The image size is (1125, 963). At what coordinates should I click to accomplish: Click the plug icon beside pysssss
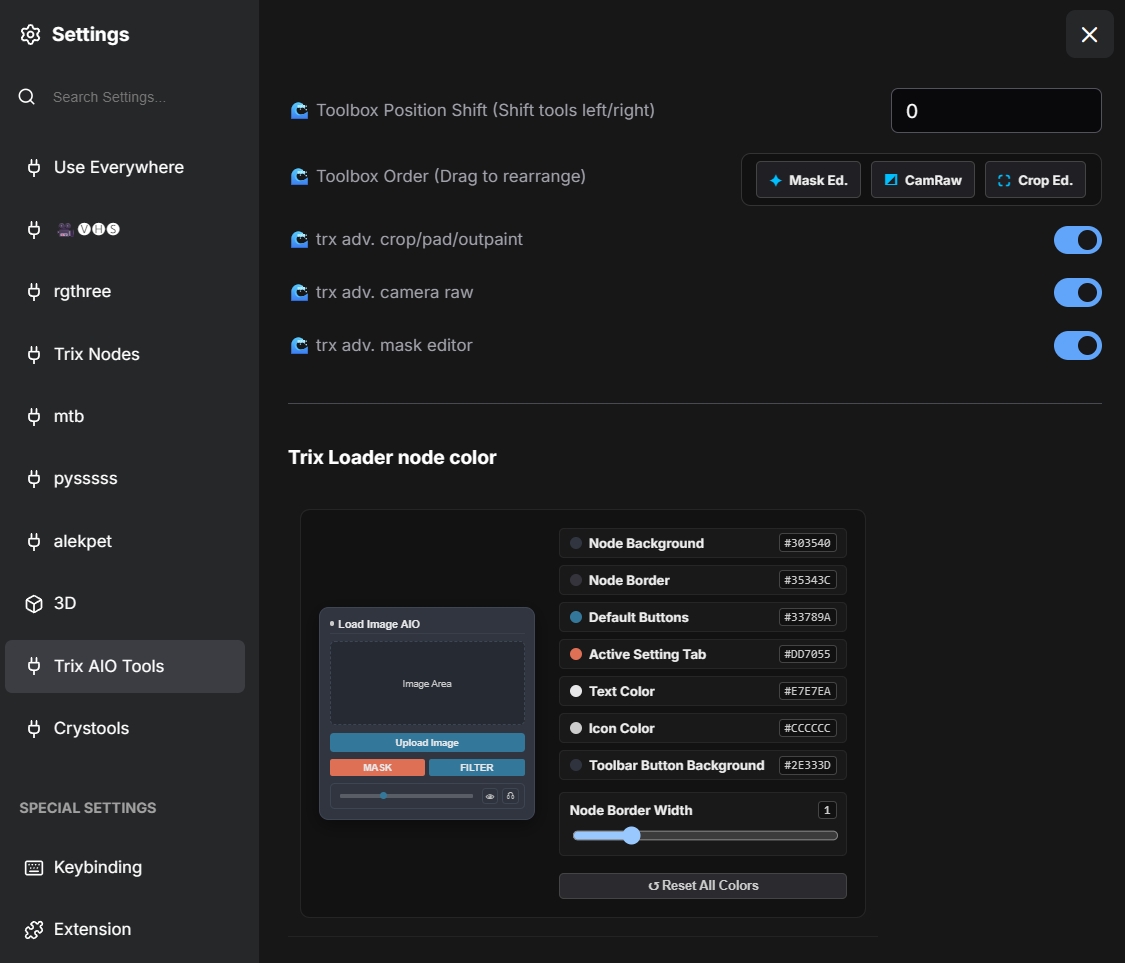click(34, 479)
